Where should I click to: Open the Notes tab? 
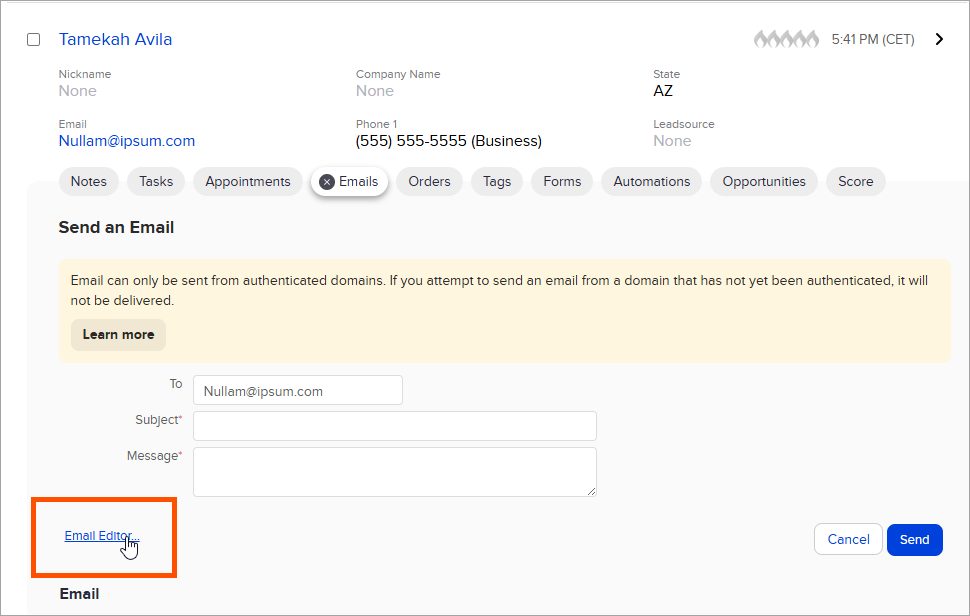pos(89,181)
